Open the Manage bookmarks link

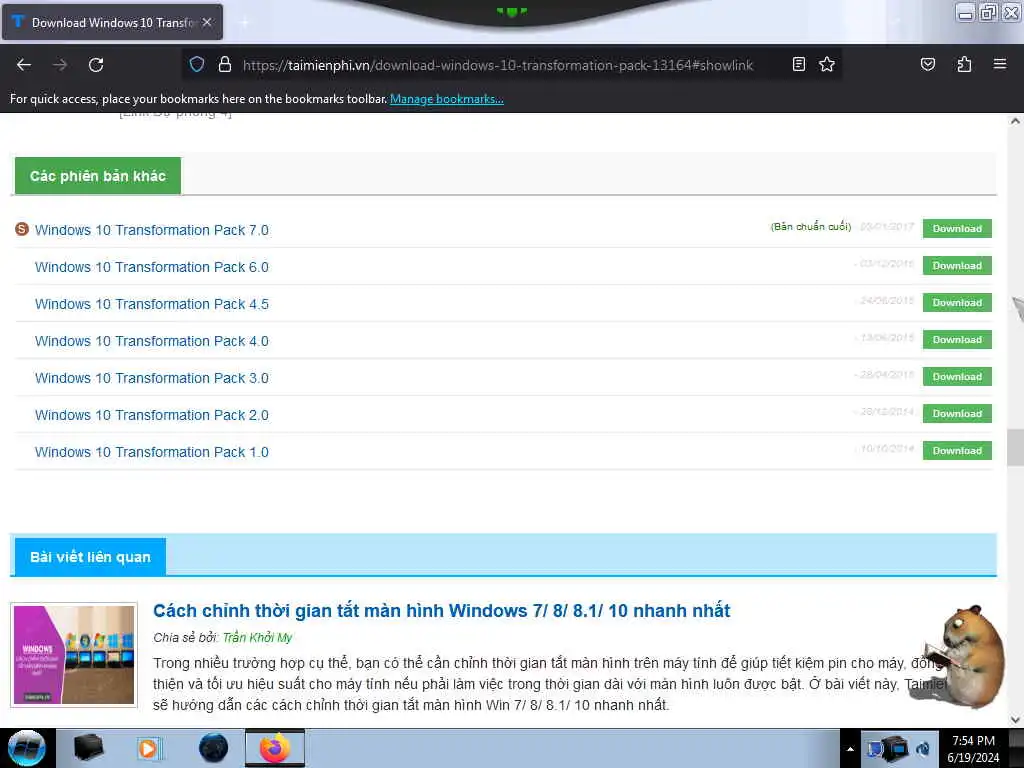tap(447, 99)
